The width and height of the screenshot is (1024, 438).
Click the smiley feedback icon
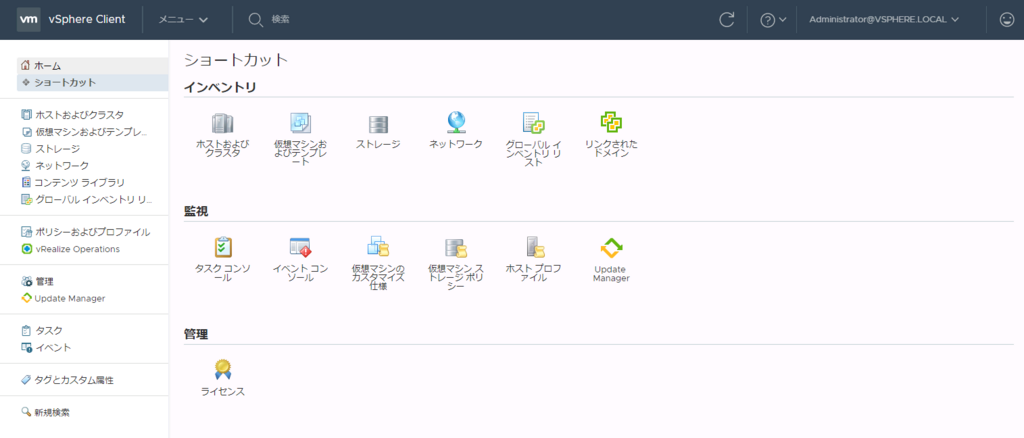tap(1006, 20)
